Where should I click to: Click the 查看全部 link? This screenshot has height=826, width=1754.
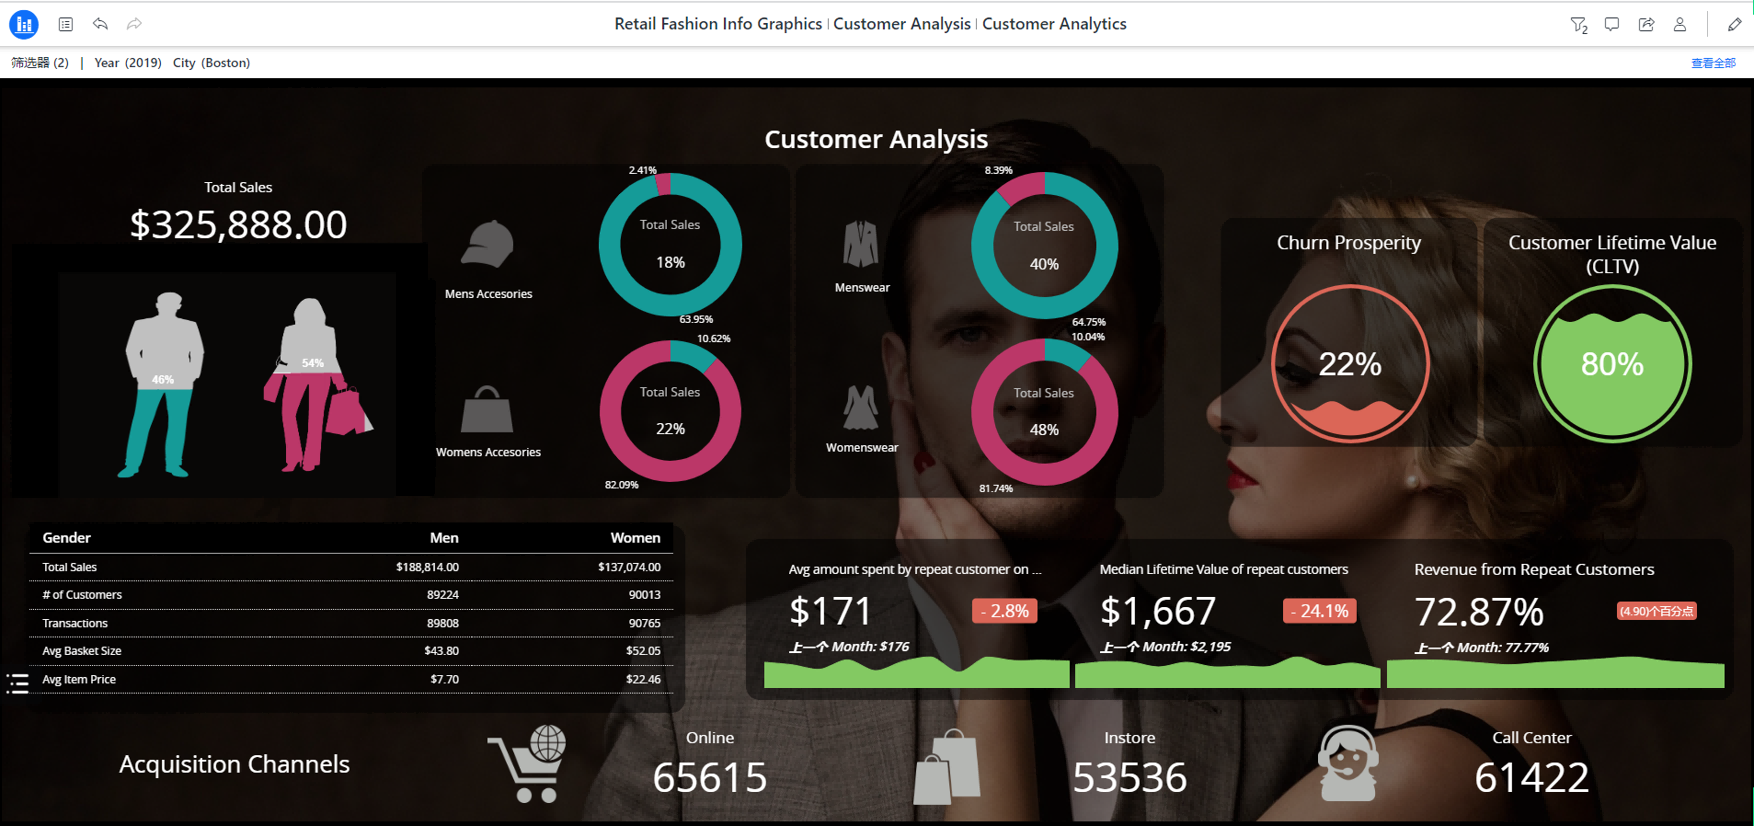pos(1713,63)
